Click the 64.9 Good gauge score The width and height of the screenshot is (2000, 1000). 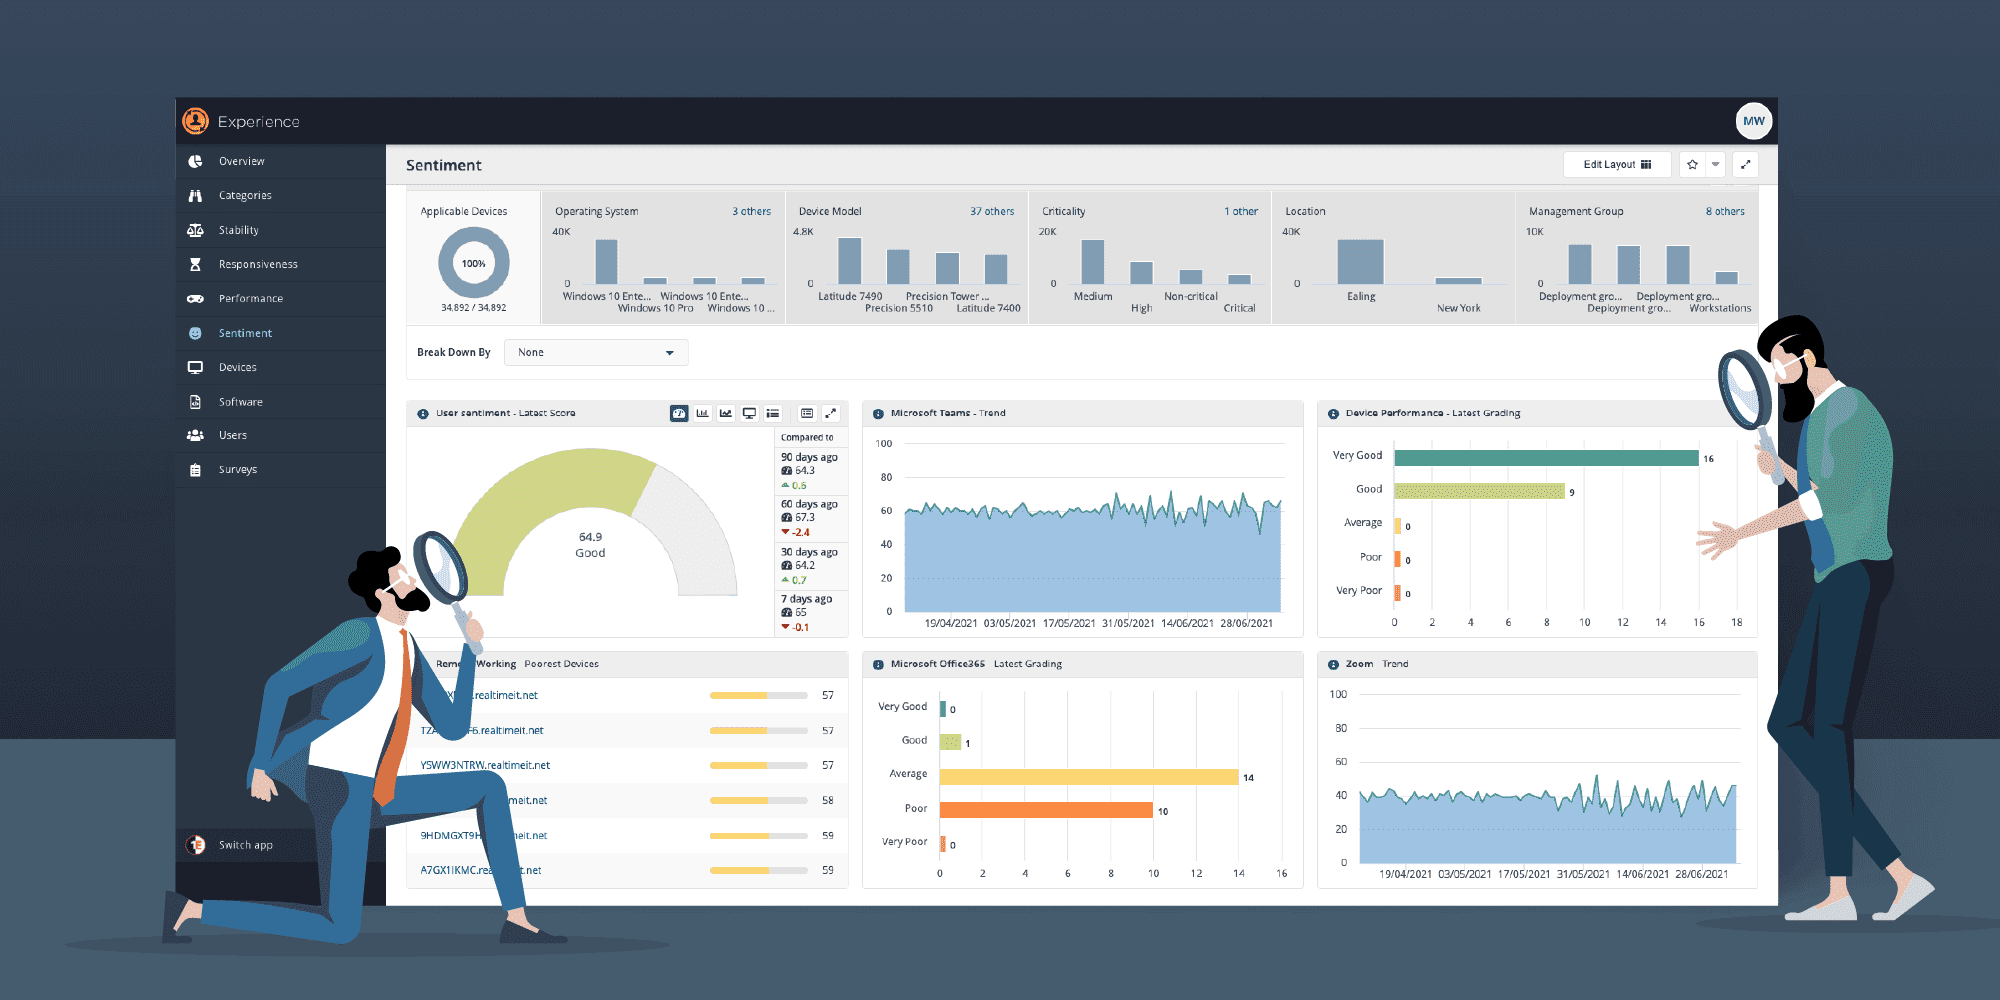point(590,545)
